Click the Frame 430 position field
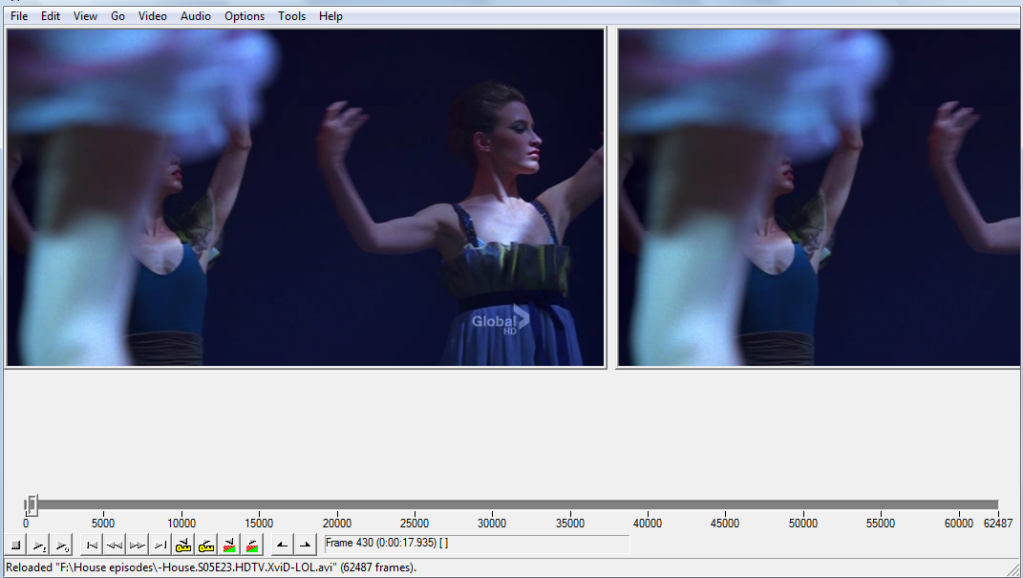This screenshot has width=1023, height=578. [x=477, y=543]
